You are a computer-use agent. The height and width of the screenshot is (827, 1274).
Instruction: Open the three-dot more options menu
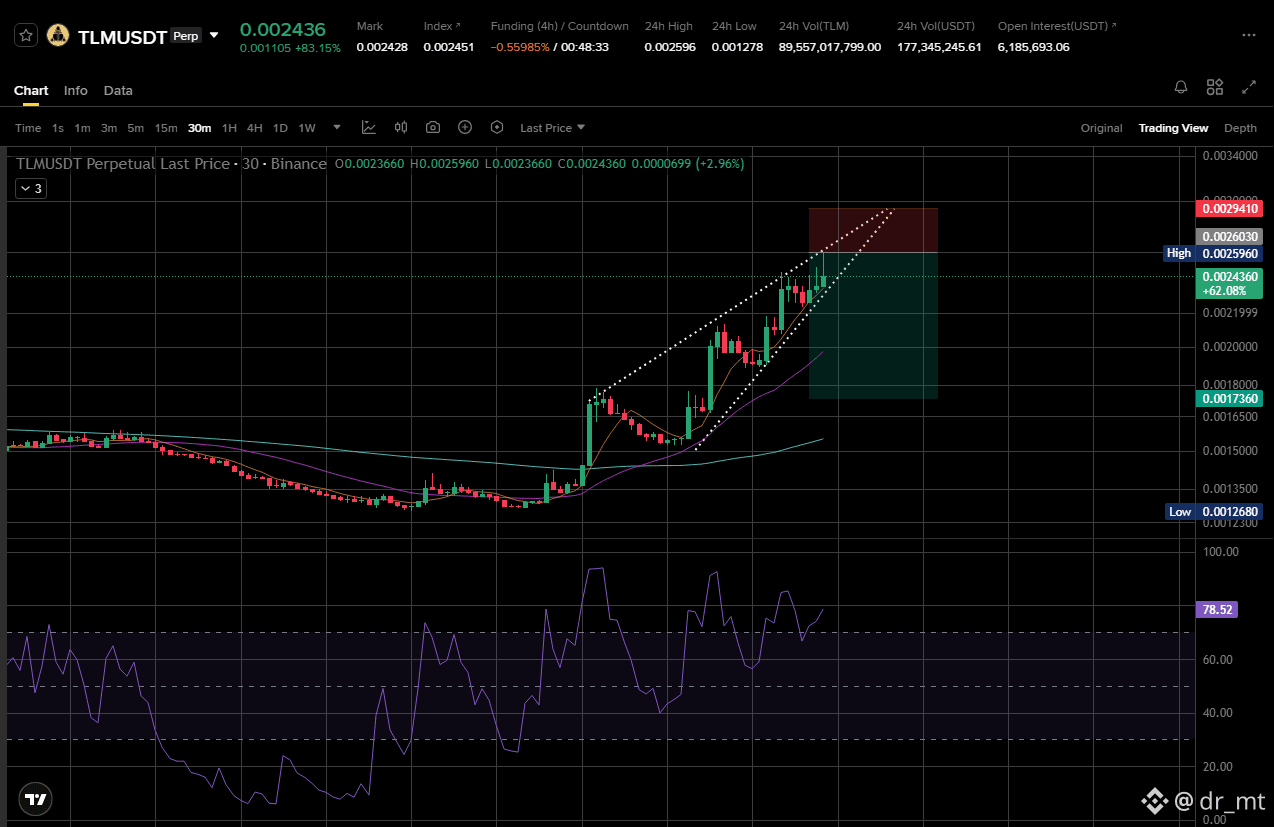1248,35
